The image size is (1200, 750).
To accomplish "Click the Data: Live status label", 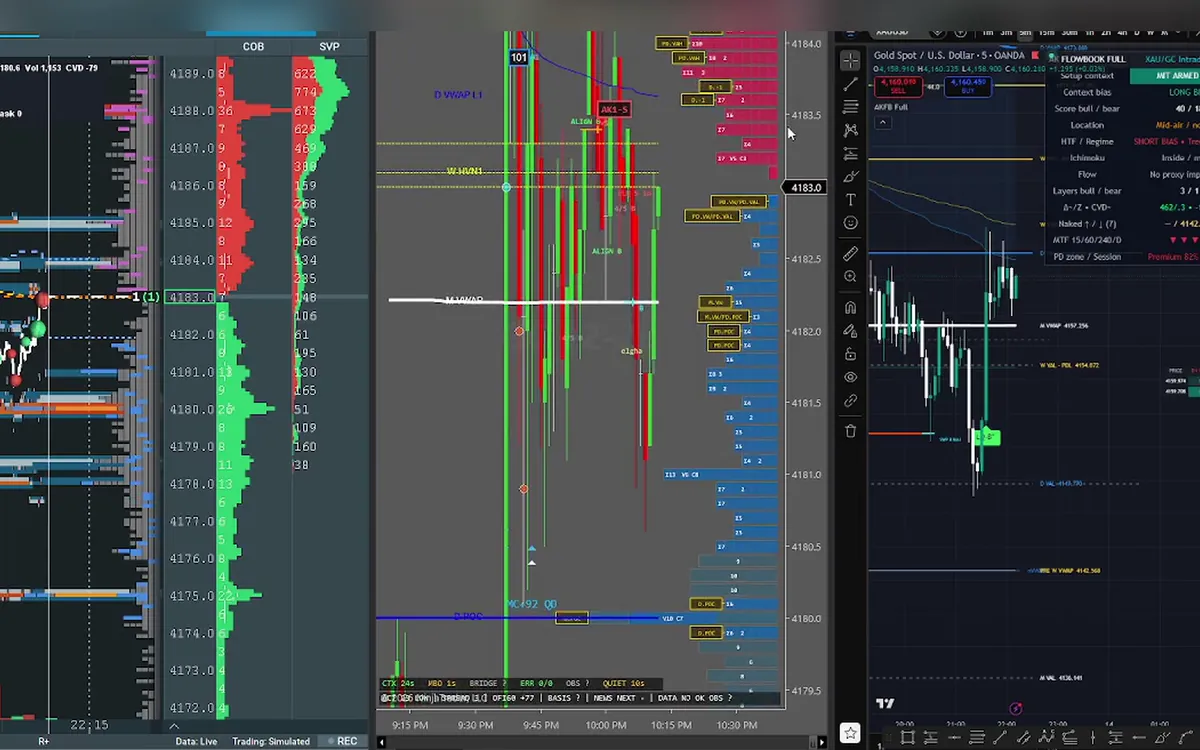I will [x=199, y=741].
